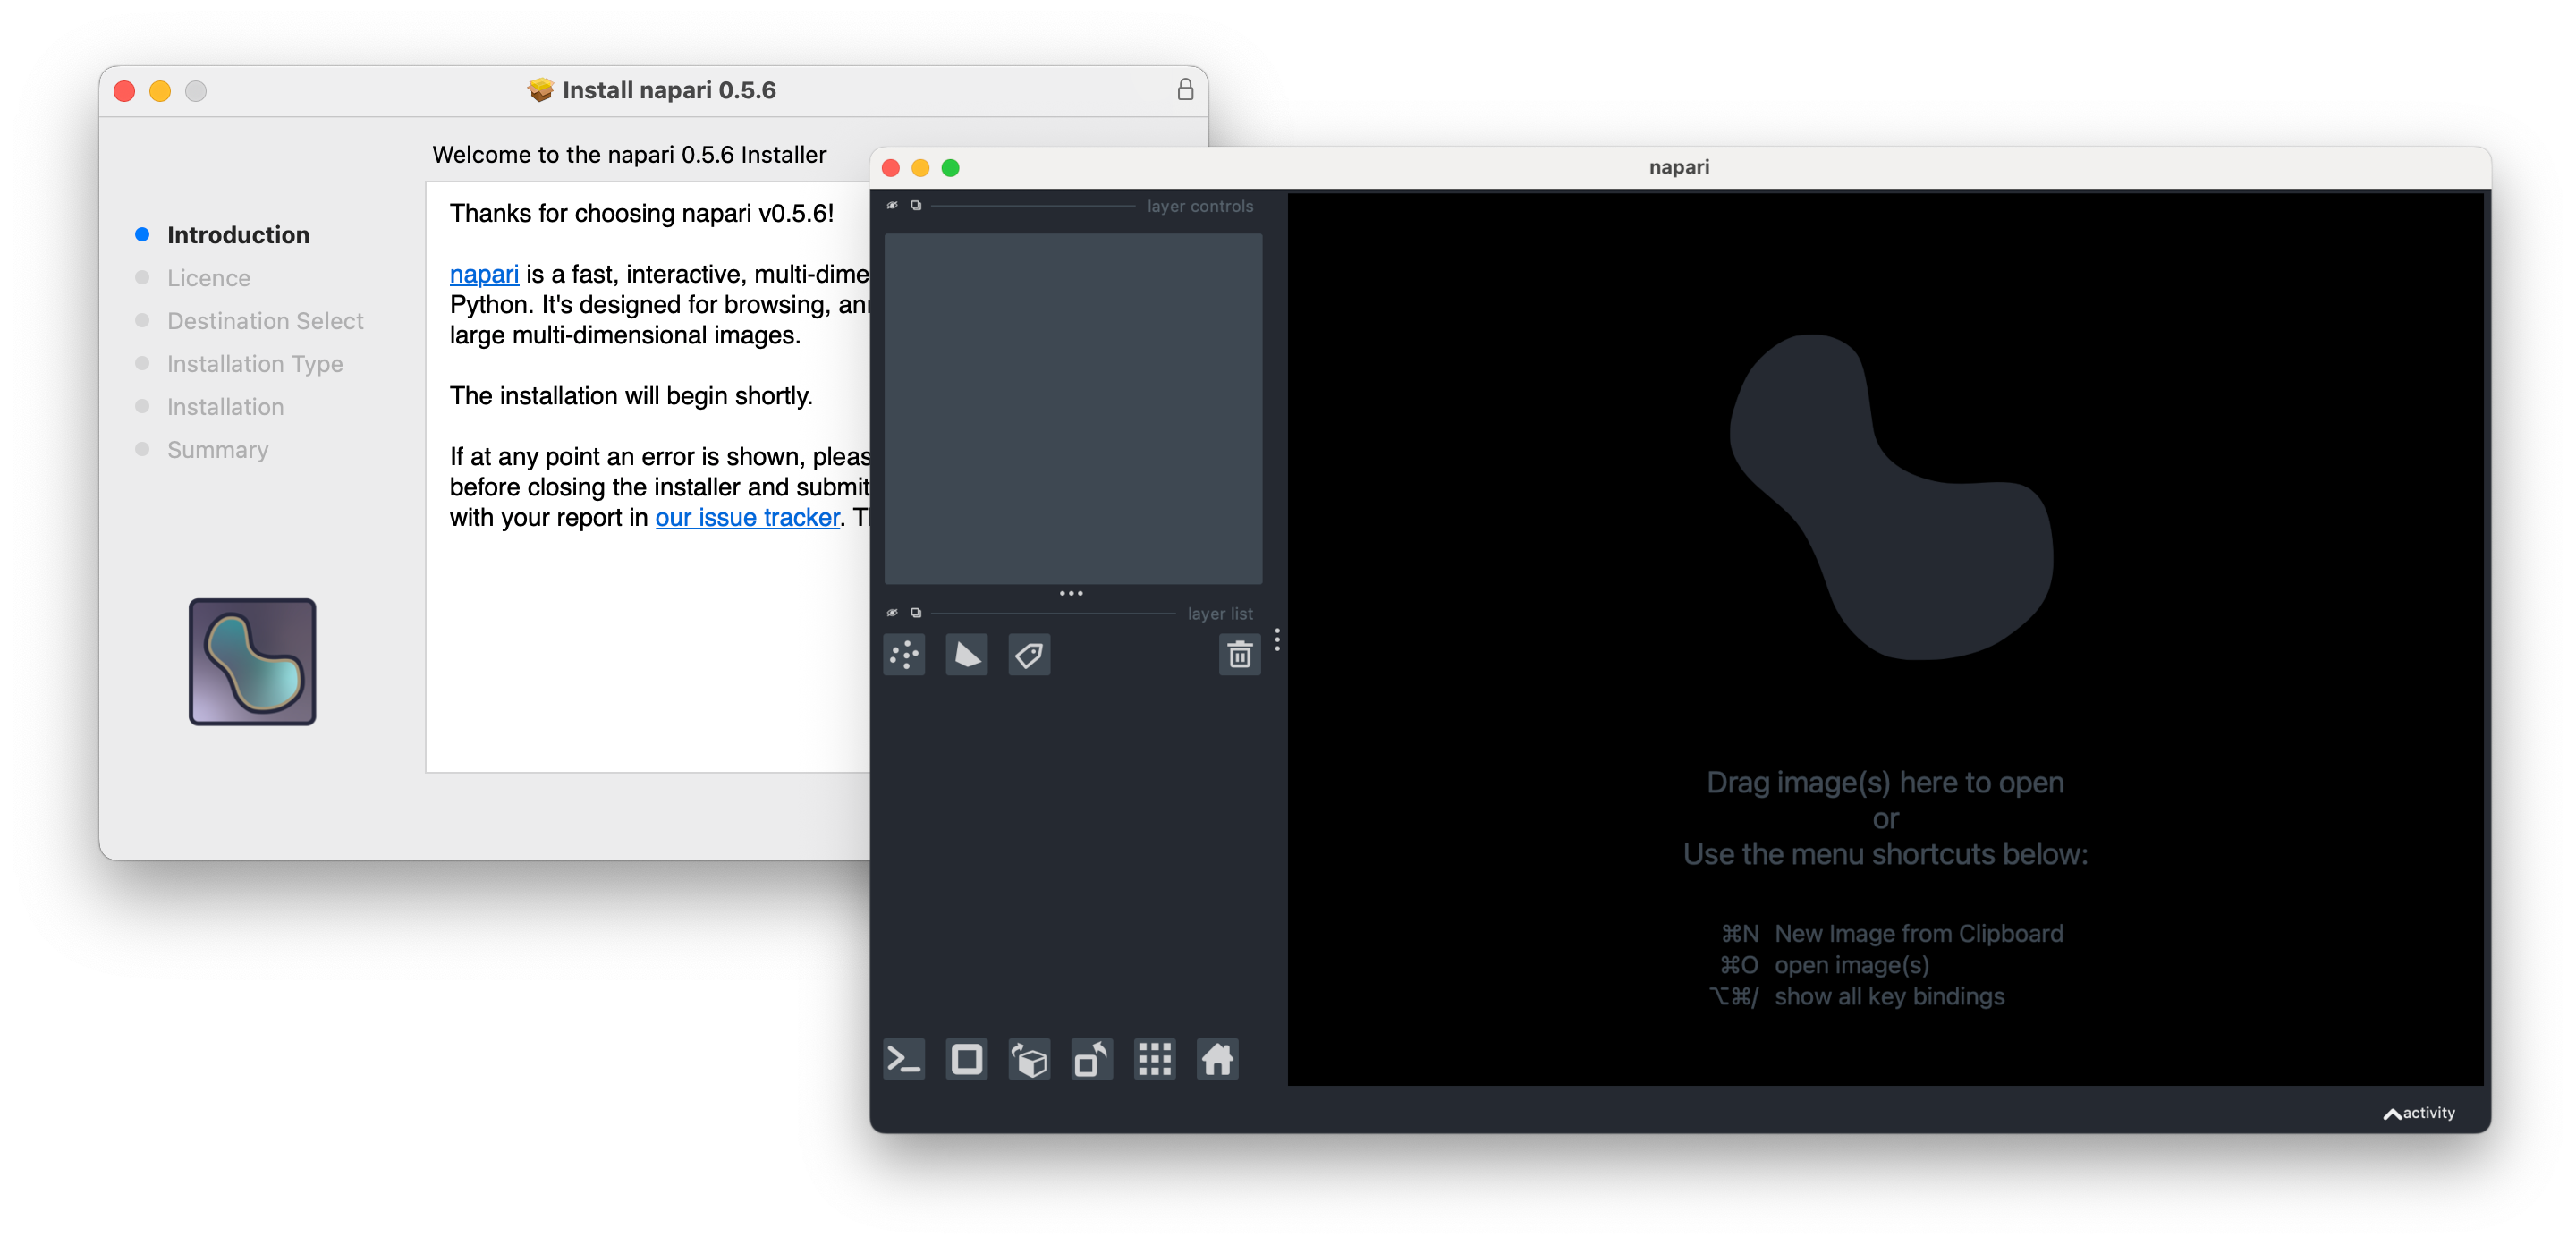Follow the our issue tracker link
This screenshot has width=2576, height=1245.
pos(747,518)
